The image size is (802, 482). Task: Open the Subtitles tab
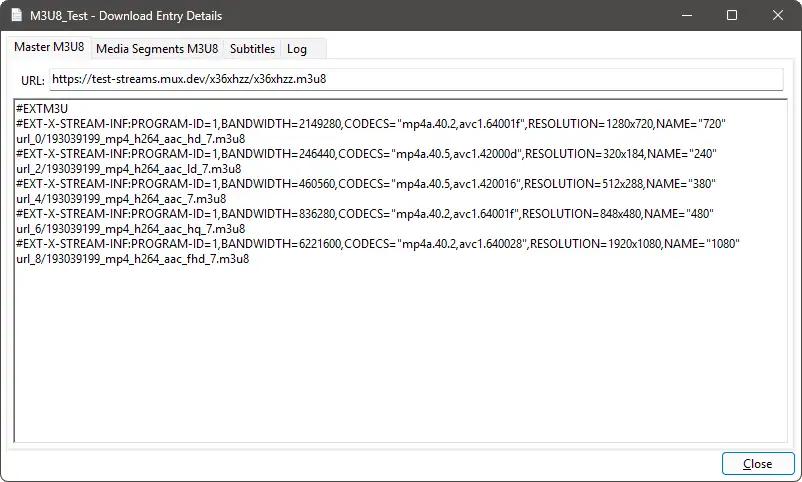(x=252, y=49)
